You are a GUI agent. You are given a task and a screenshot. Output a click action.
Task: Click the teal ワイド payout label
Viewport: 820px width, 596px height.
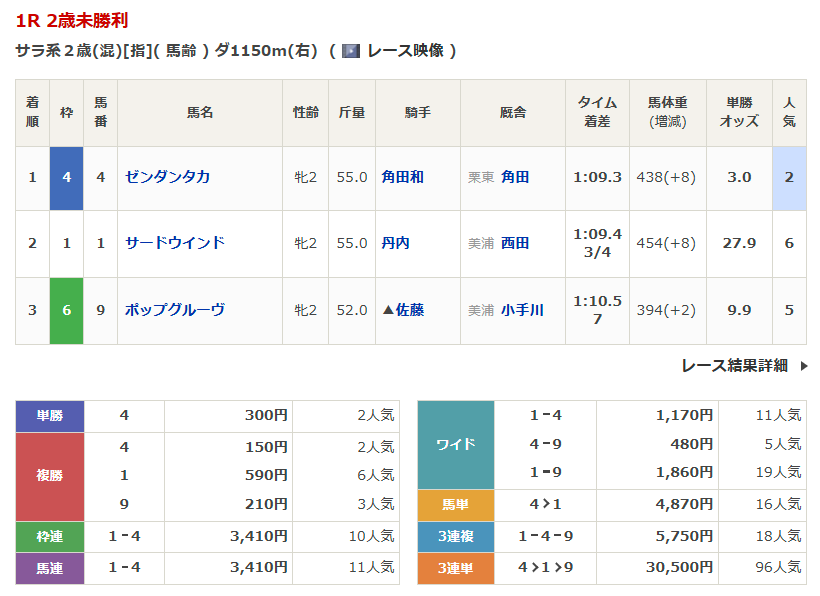point(456,444)
